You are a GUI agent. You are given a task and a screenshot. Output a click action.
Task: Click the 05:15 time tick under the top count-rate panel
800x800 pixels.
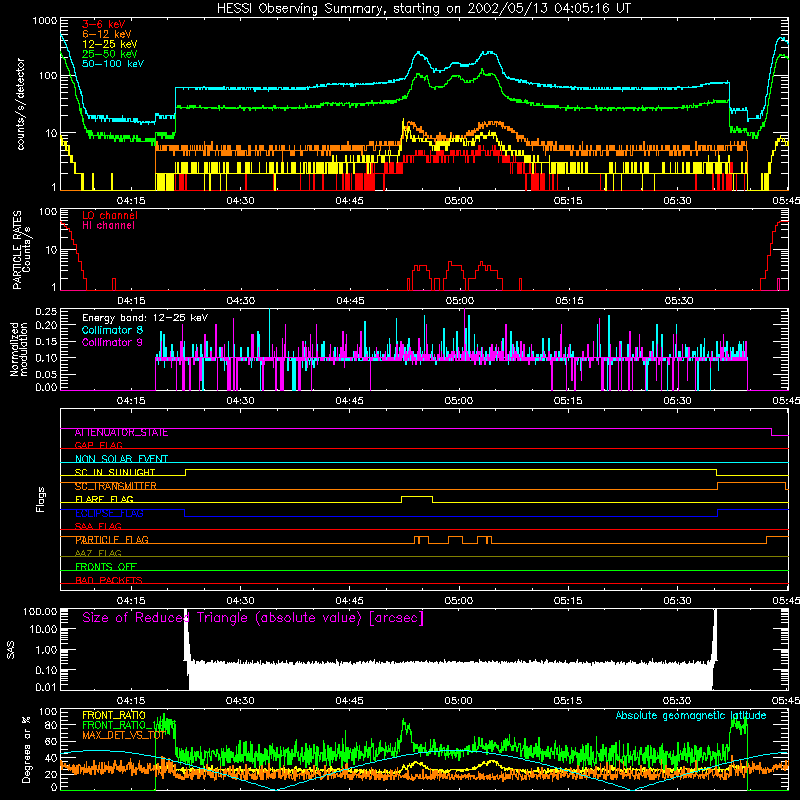coord(568,201)
